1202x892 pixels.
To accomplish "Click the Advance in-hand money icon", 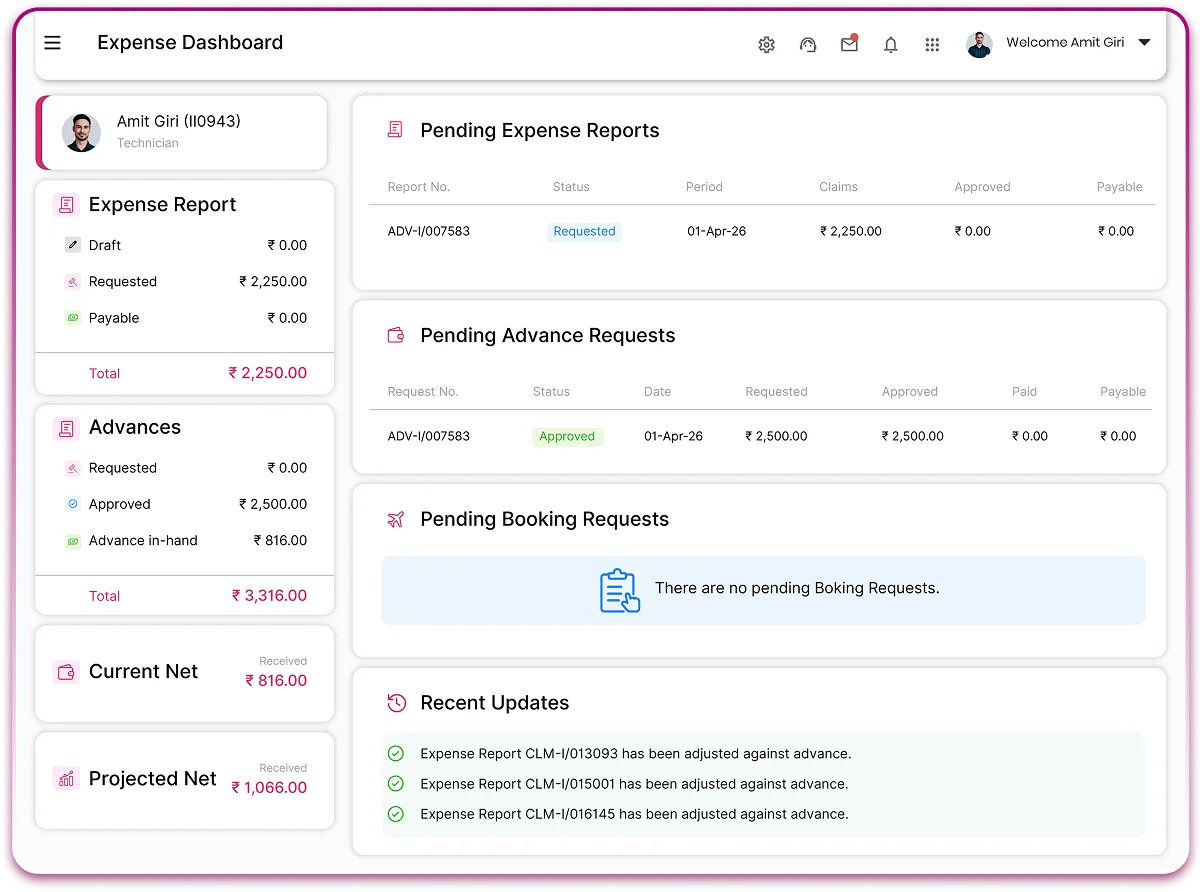I will click(x=72, y=541).
